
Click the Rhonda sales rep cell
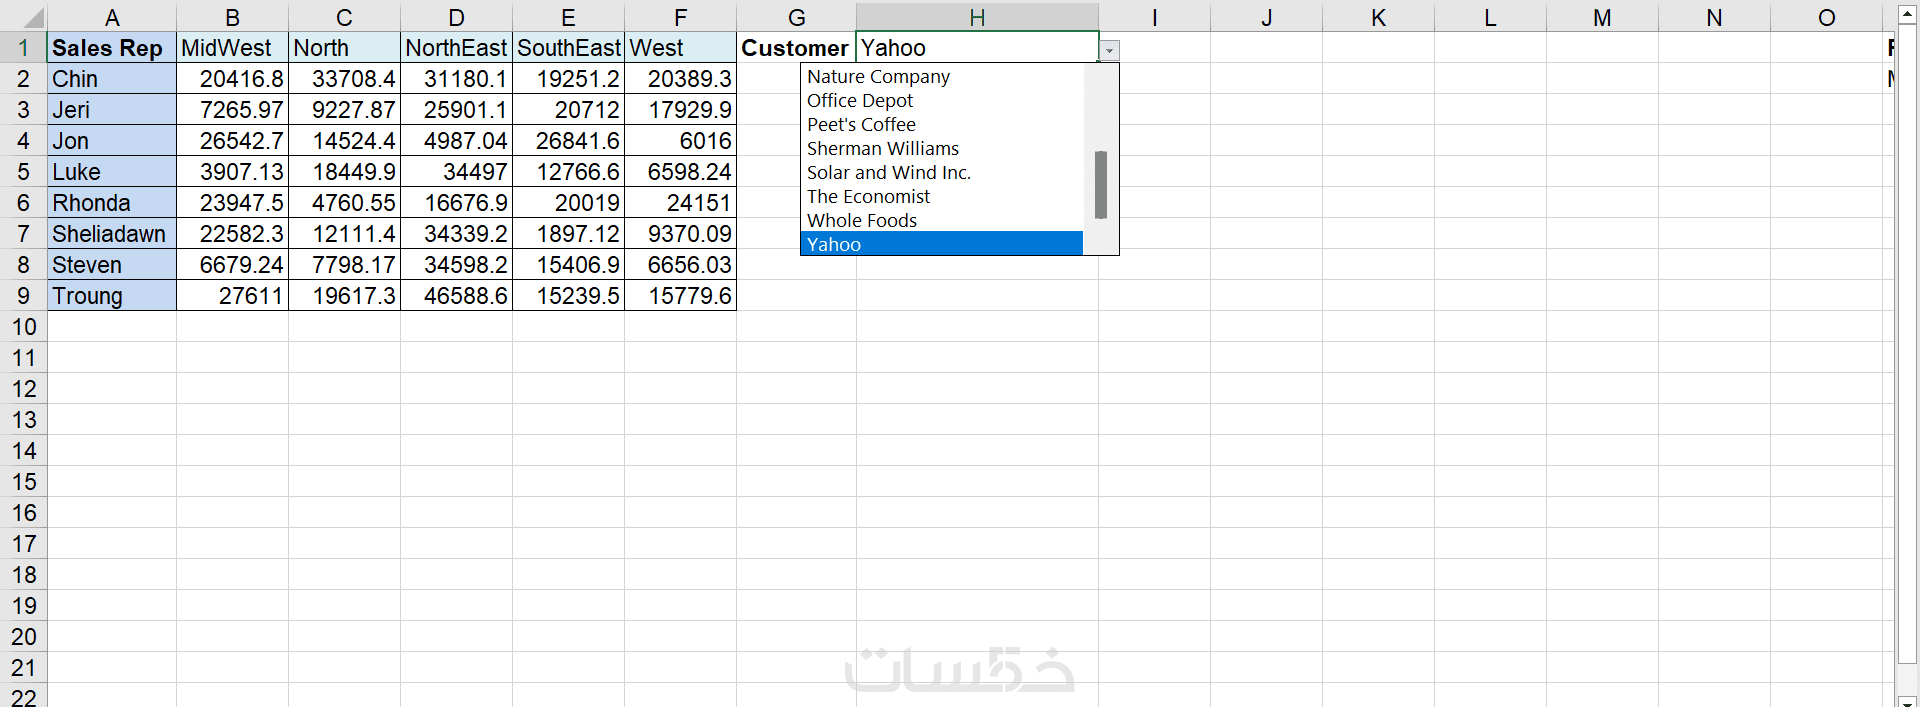112,203
